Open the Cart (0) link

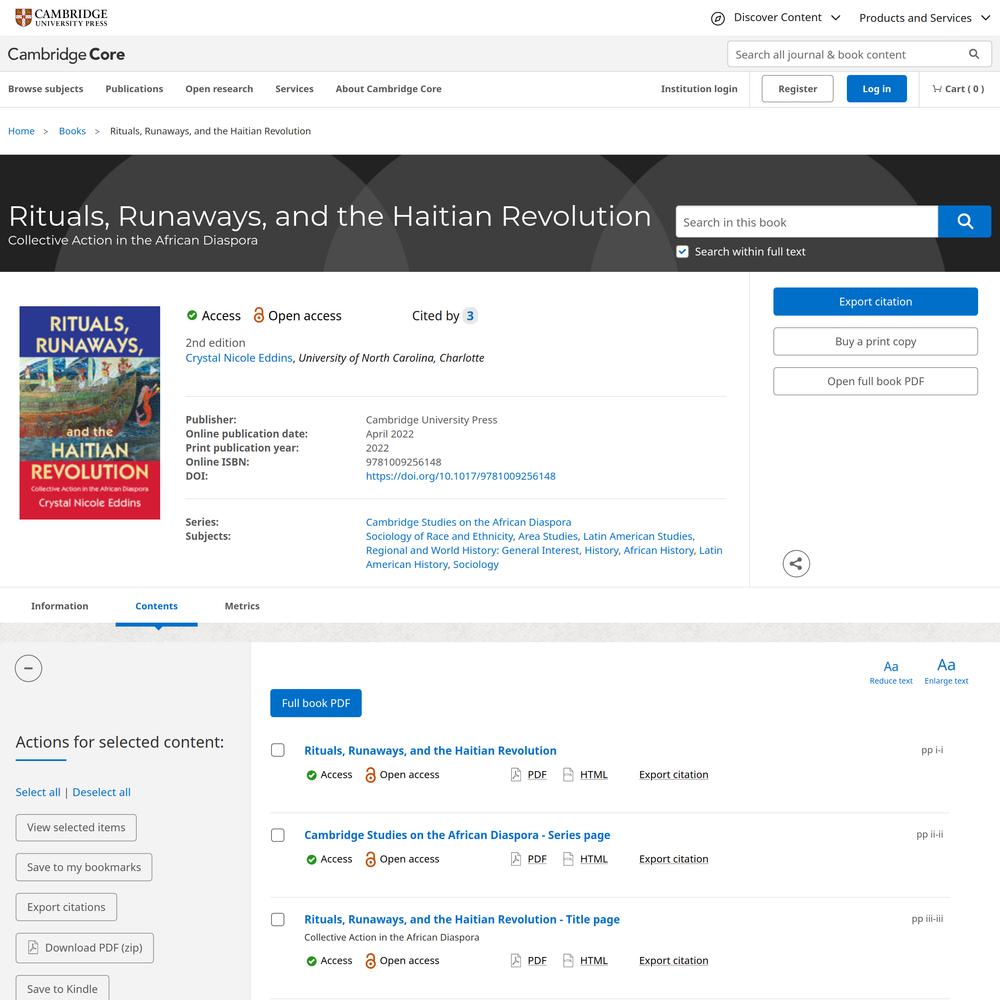point(958,89)
